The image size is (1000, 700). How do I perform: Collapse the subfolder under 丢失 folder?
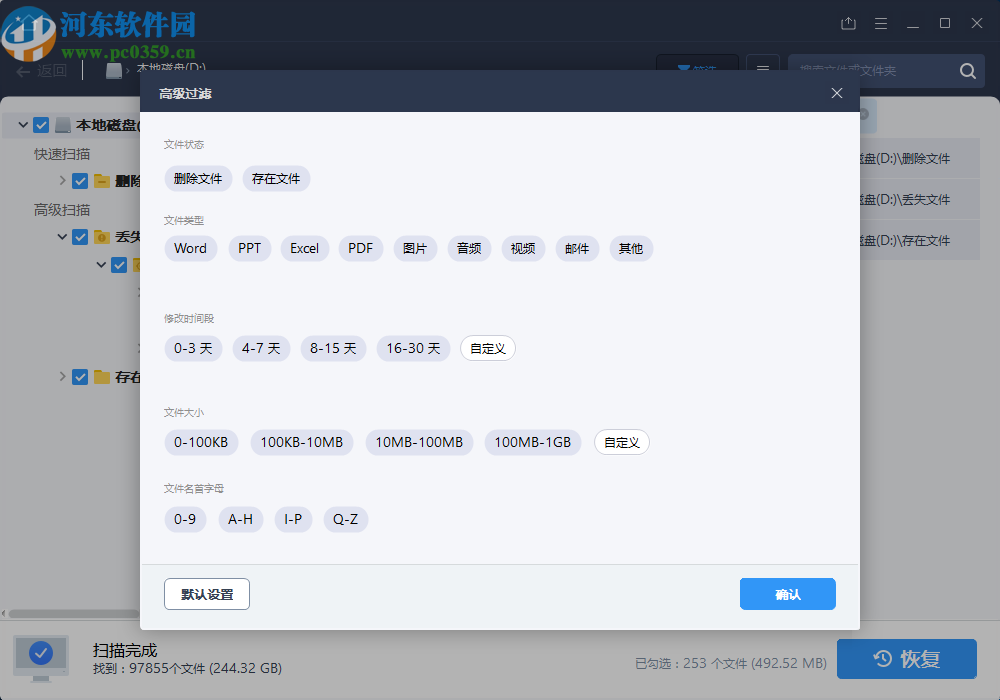tap(101, 264)
